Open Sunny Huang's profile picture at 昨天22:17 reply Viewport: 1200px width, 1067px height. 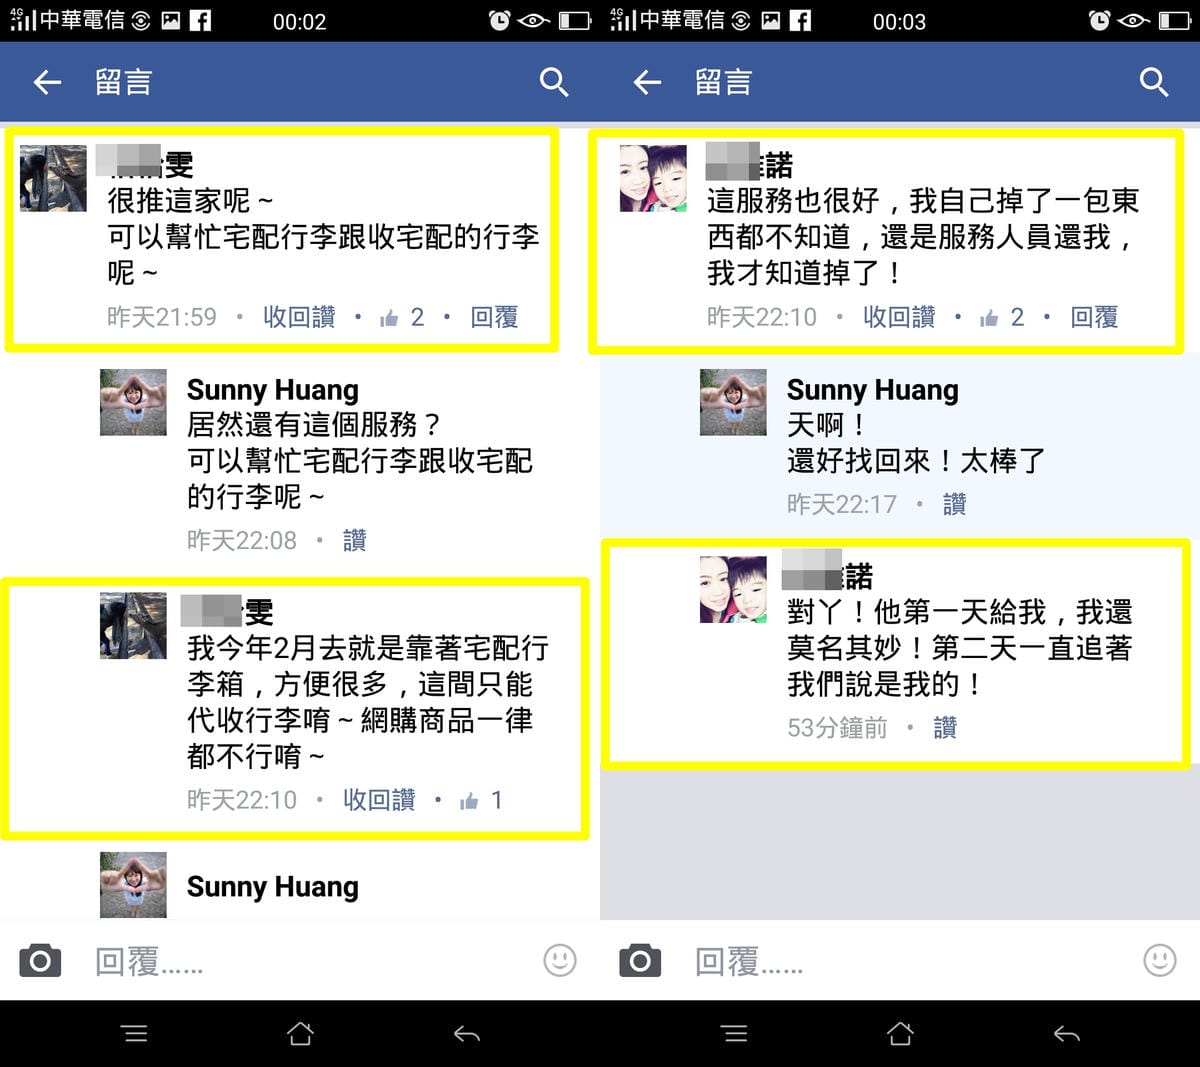point(733,402)
